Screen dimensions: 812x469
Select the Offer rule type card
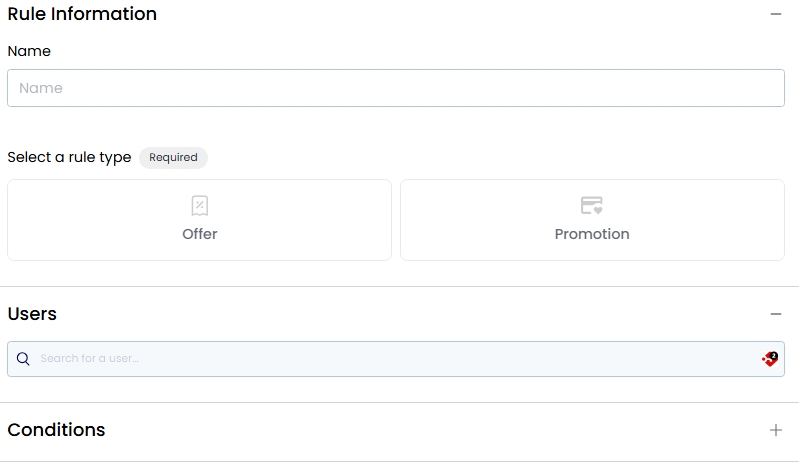(x=199, y=220)
